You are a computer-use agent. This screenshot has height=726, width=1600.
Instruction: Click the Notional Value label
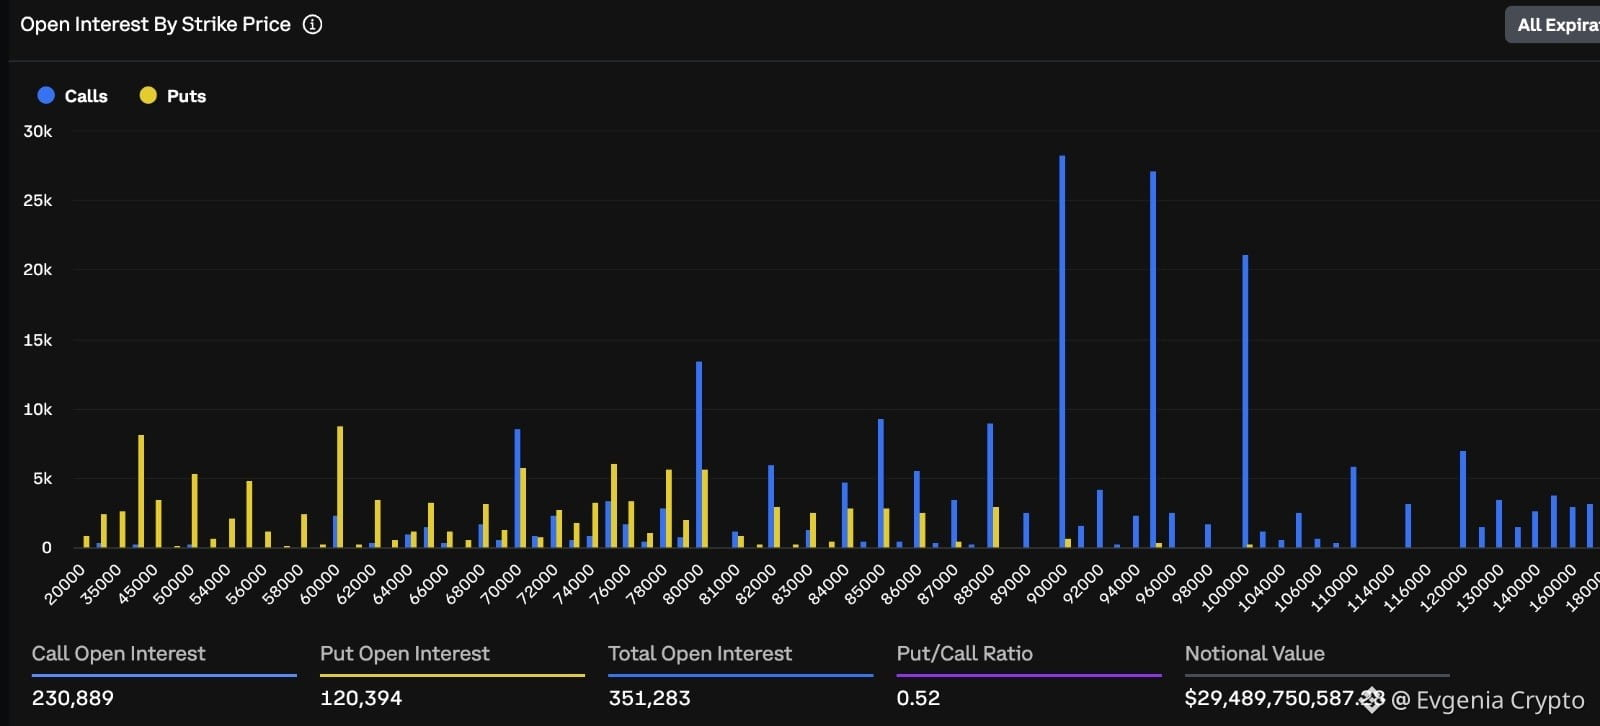1254,654
